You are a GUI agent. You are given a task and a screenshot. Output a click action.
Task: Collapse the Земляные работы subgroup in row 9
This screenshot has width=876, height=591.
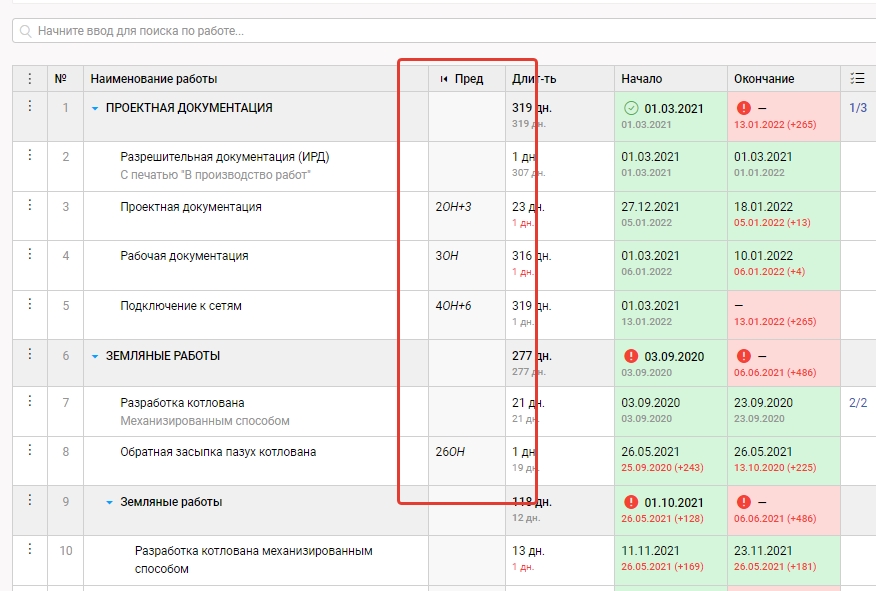110,502
